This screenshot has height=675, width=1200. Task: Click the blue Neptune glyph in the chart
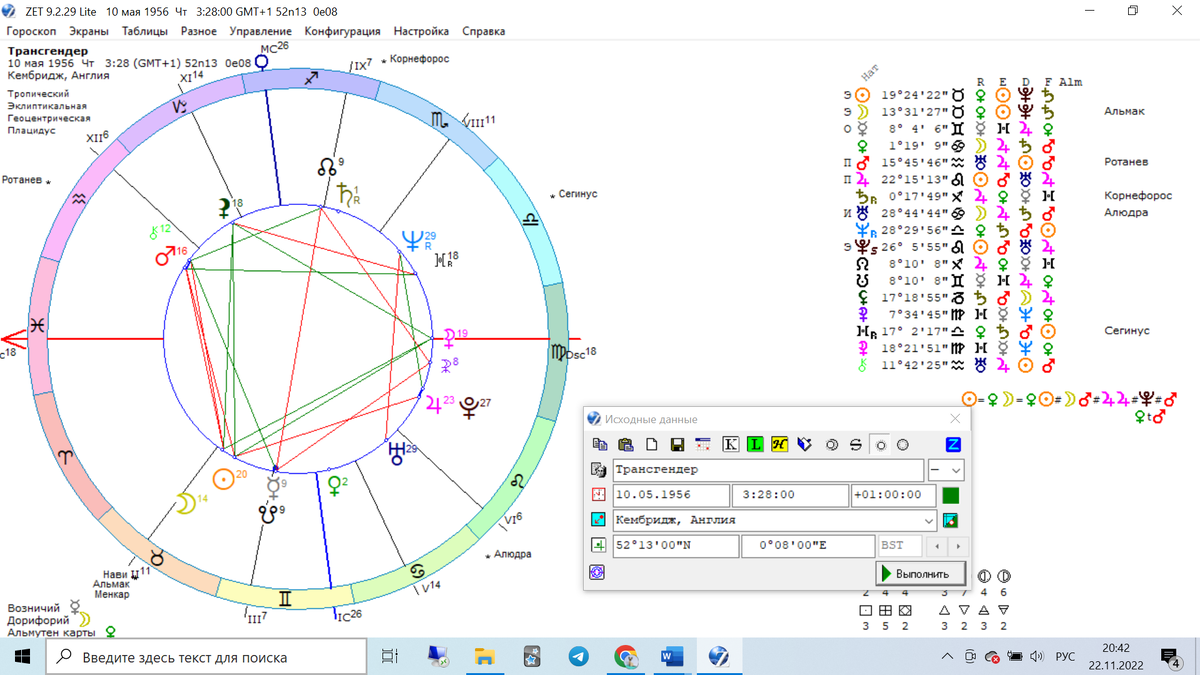point(411,241)
